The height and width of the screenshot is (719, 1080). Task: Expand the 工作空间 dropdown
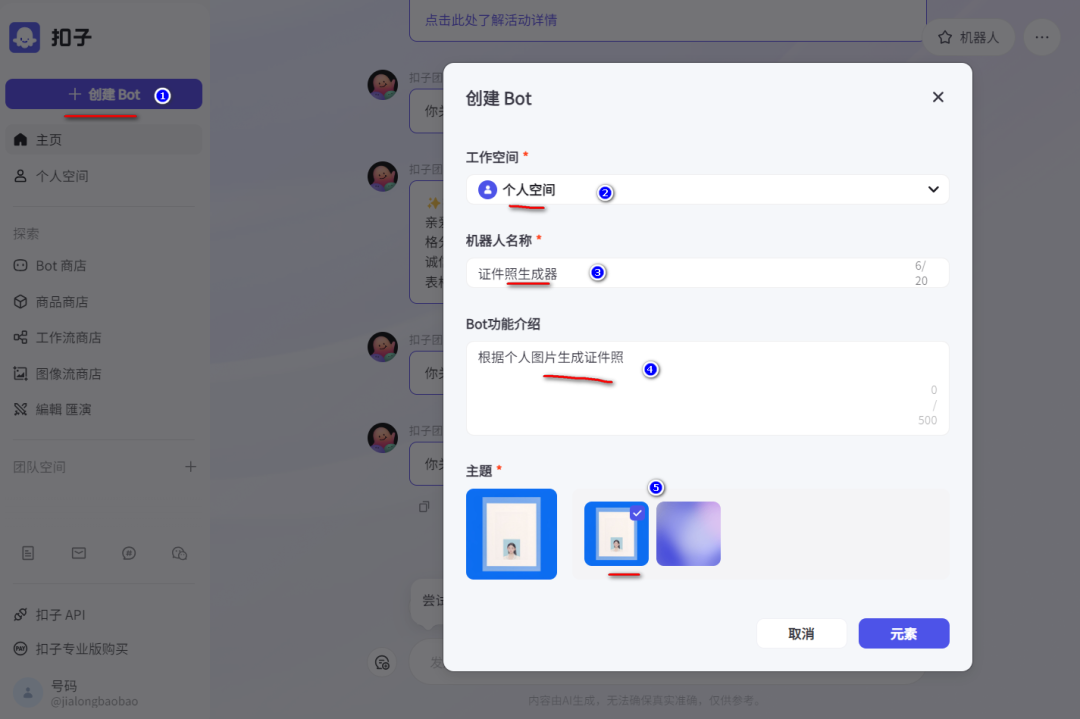click(x=707, y=189)
